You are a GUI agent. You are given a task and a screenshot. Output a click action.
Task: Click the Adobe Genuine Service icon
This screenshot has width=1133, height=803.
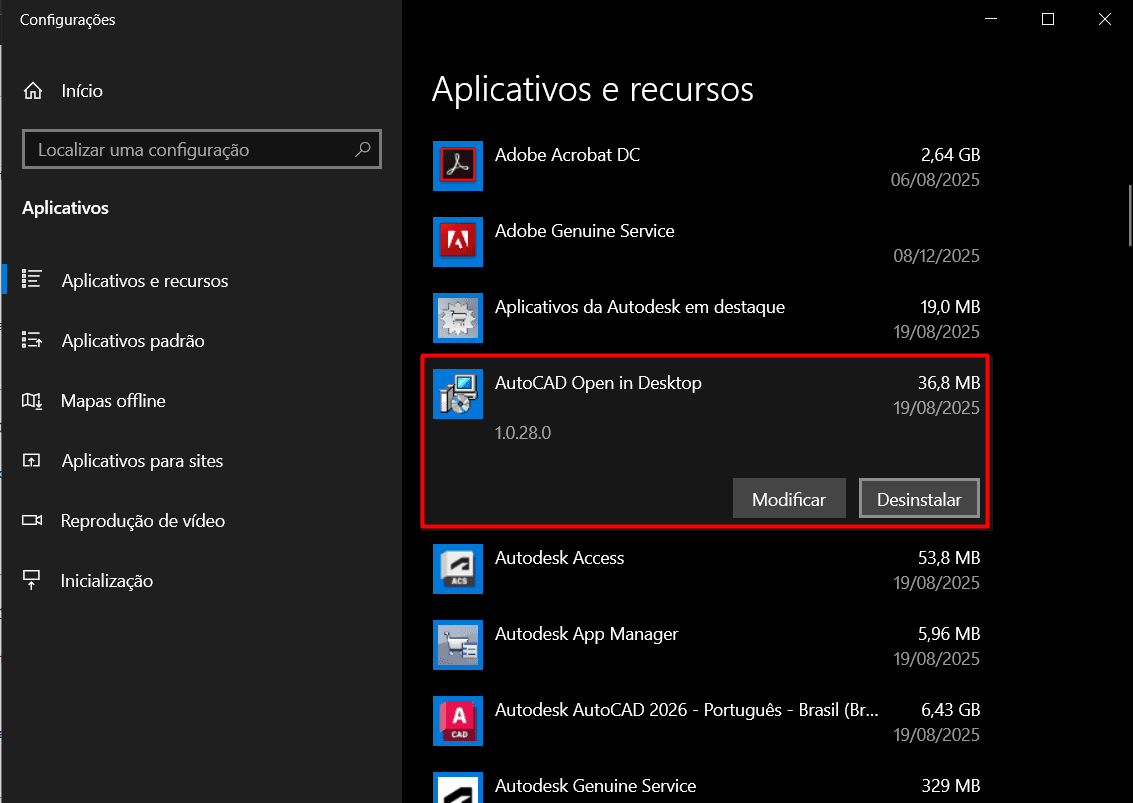458,242
